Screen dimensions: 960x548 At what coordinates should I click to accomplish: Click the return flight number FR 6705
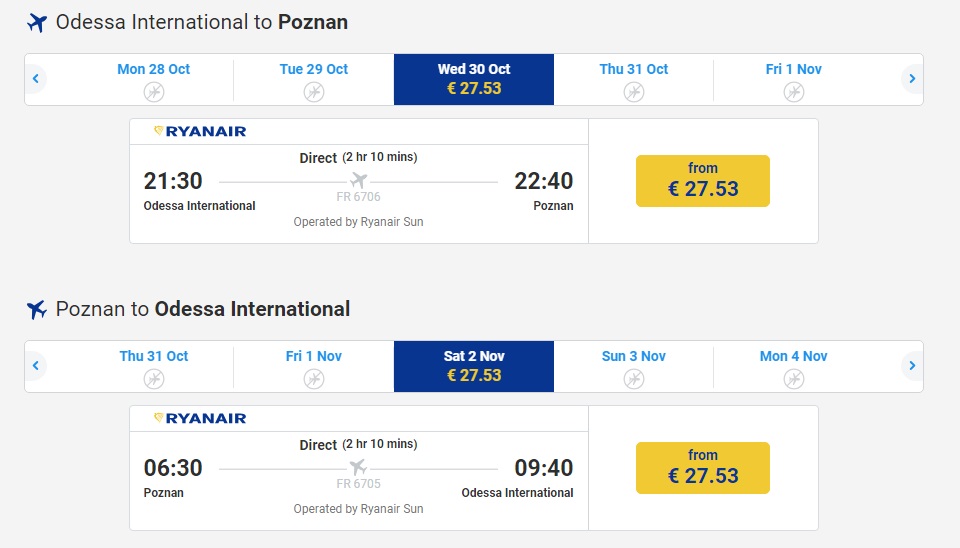coord(358,484)
